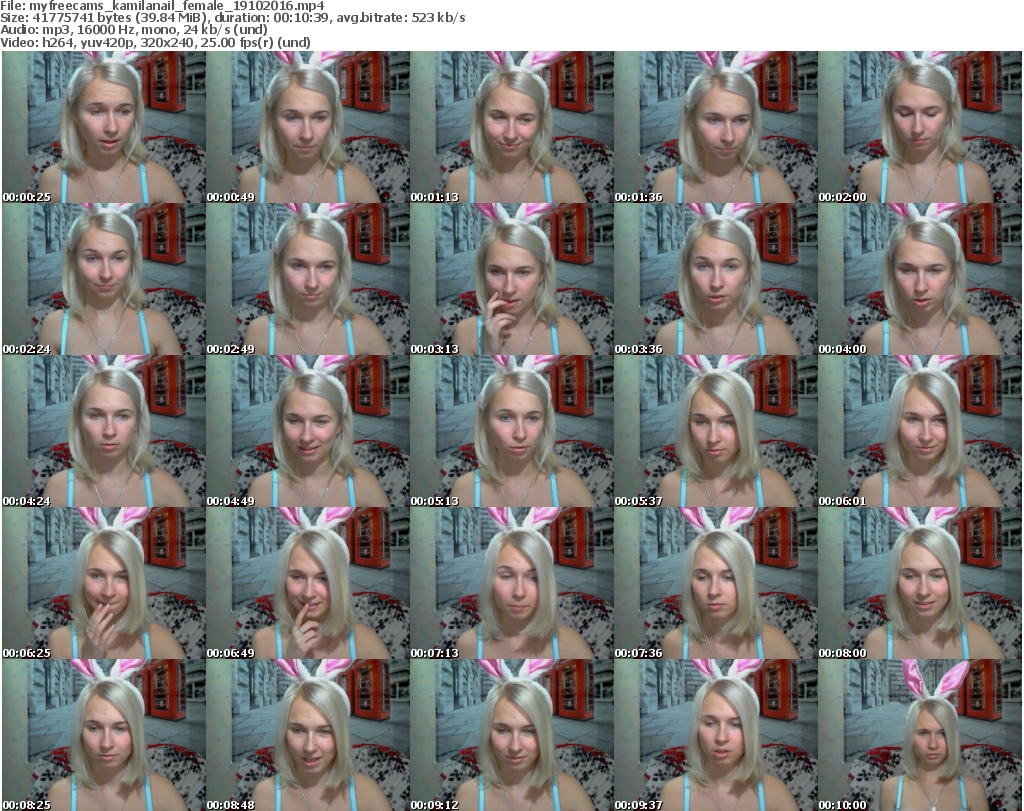Viewport: 1024px width, 811px height.
Task: Open the thumbnail frame stamped 00:08:48
Action: [308, 735]
